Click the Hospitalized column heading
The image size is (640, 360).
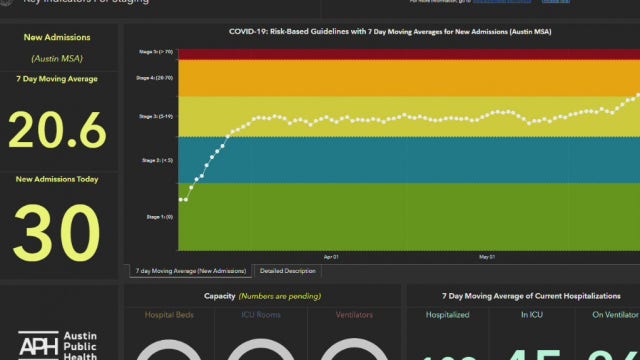coord(447,315)
